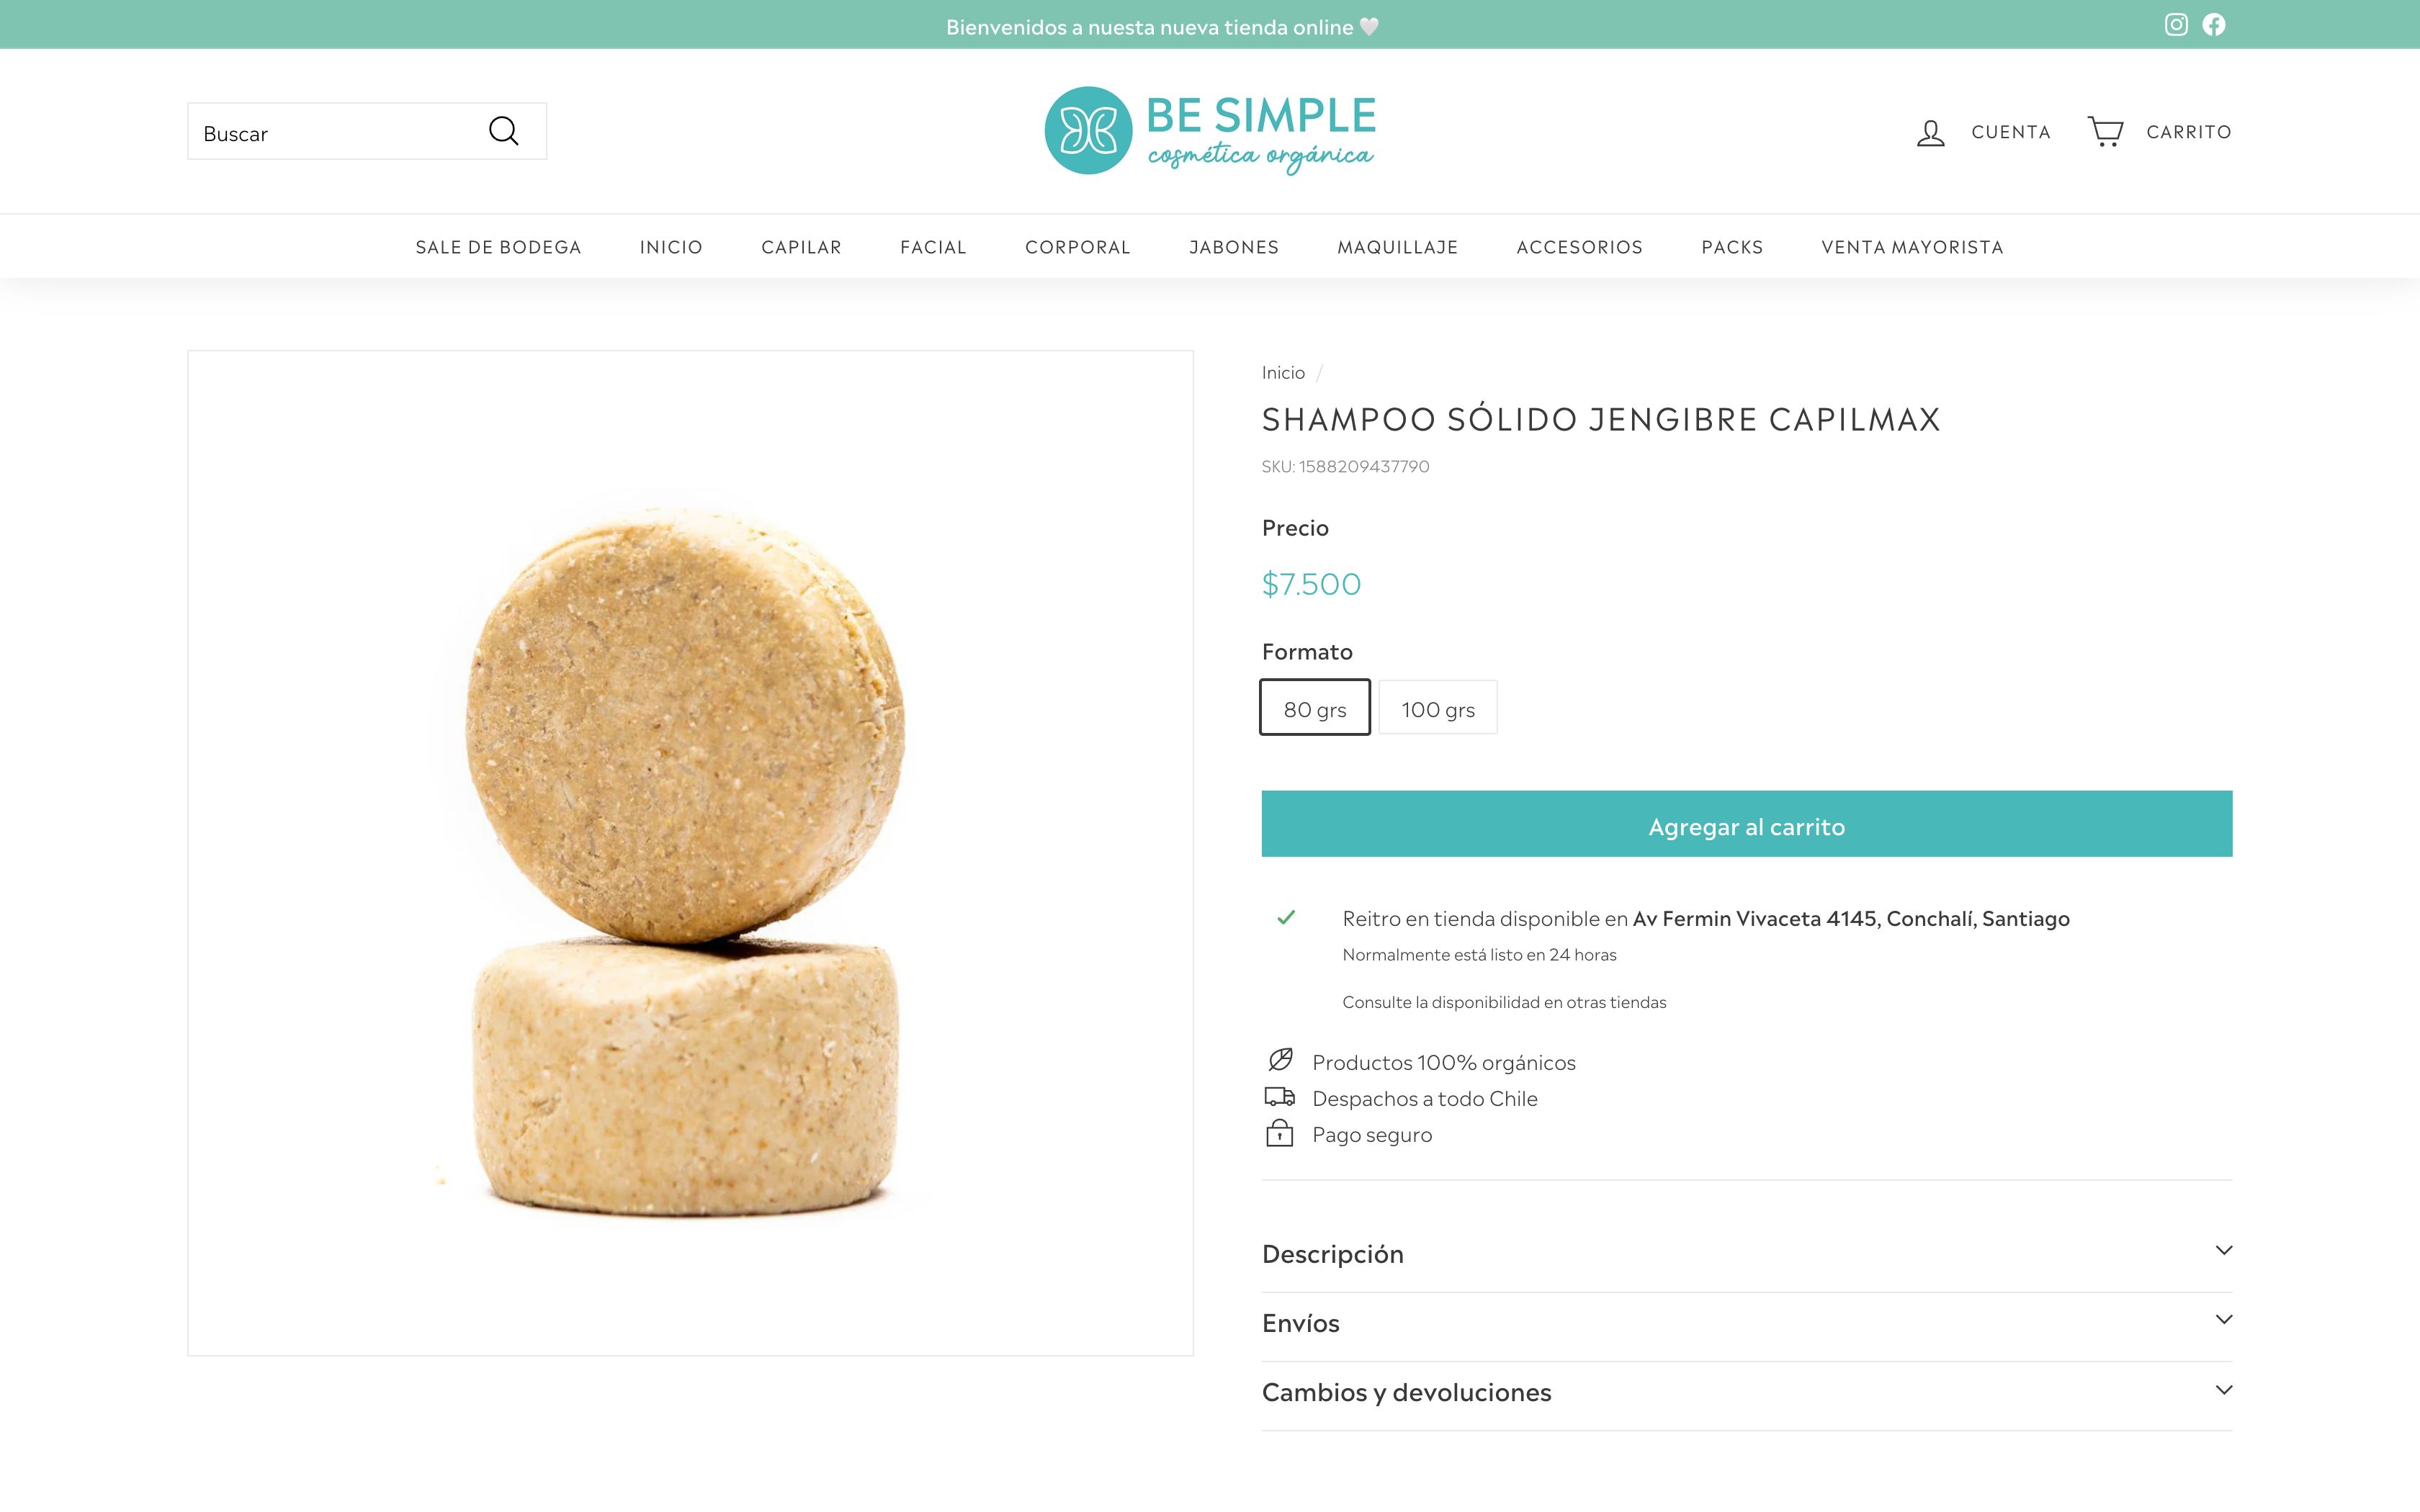Click the truck icon beside Despachos a todo Chile
The width and height of the screenshot is (2420, 1512).
[1280, 1097]
